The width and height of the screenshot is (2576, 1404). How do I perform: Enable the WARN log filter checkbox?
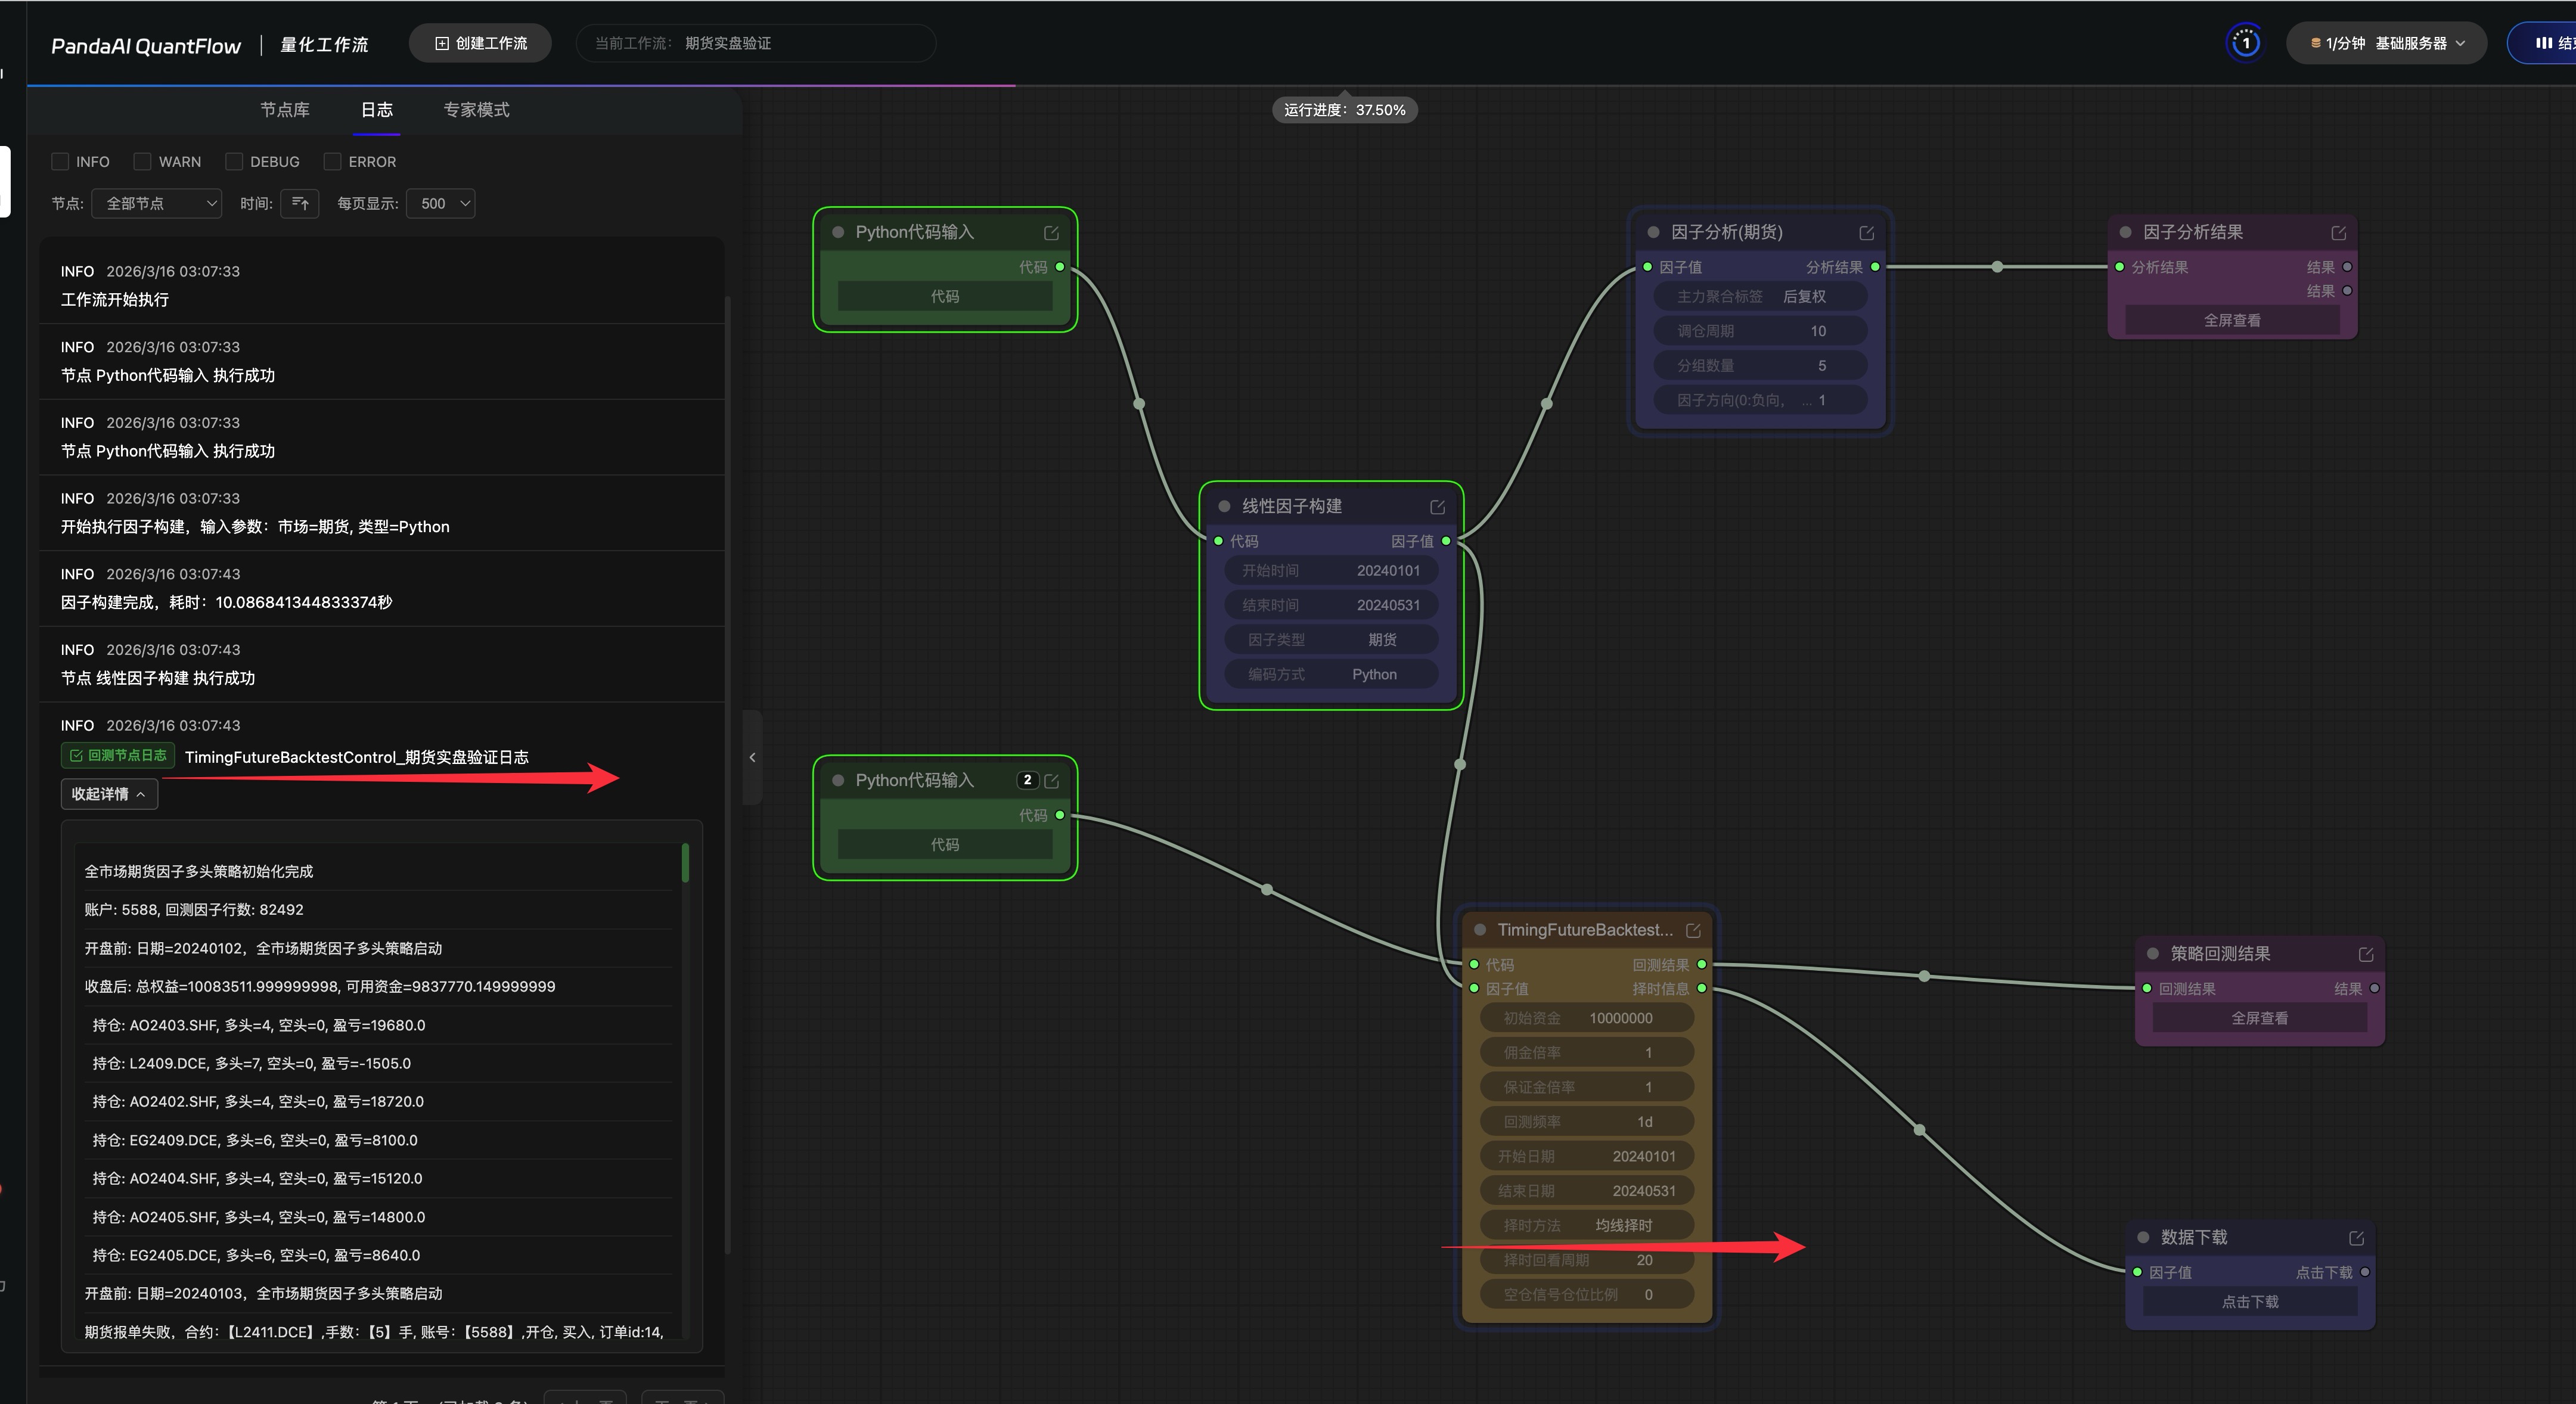coord(142,162)
